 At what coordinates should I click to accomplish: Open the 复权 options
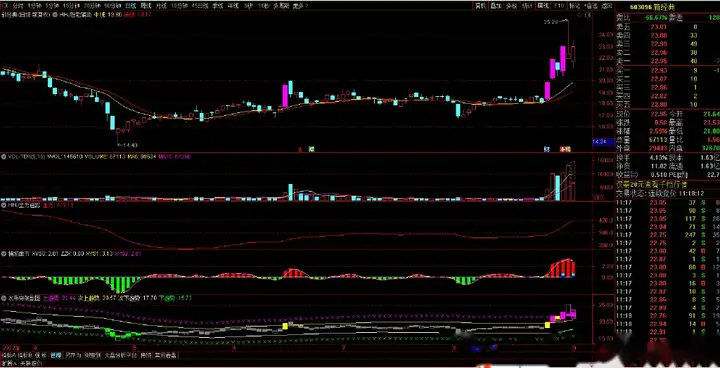[481, 6]
